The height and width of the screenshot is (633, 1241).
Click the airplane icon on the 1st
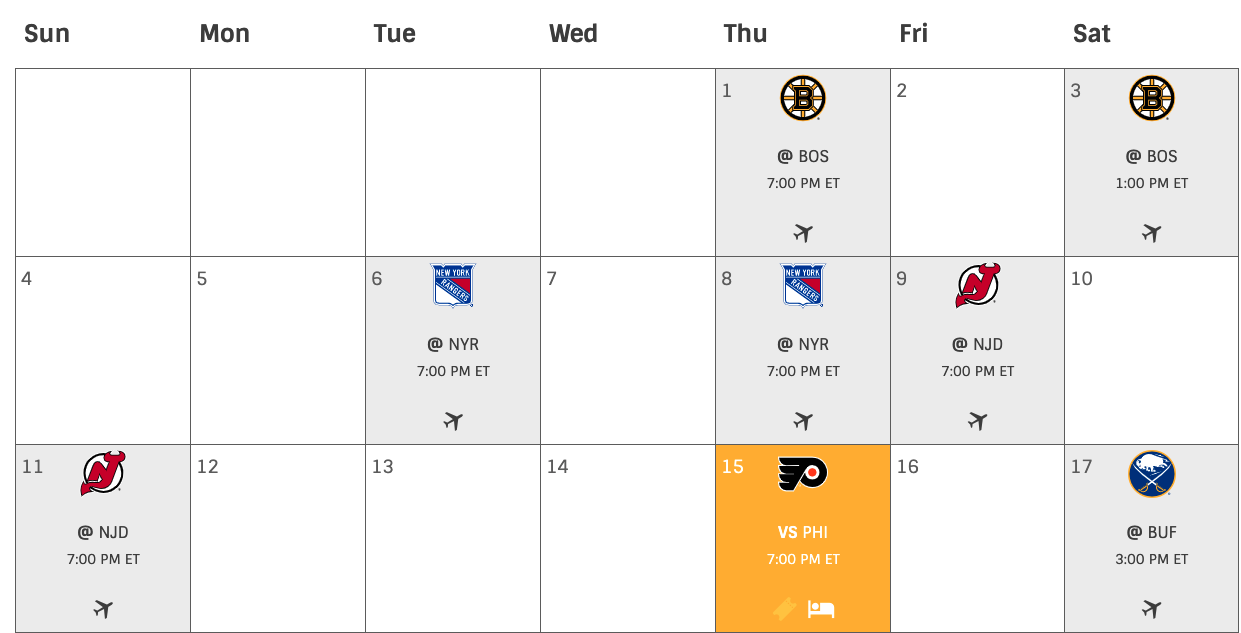[803, 233]
